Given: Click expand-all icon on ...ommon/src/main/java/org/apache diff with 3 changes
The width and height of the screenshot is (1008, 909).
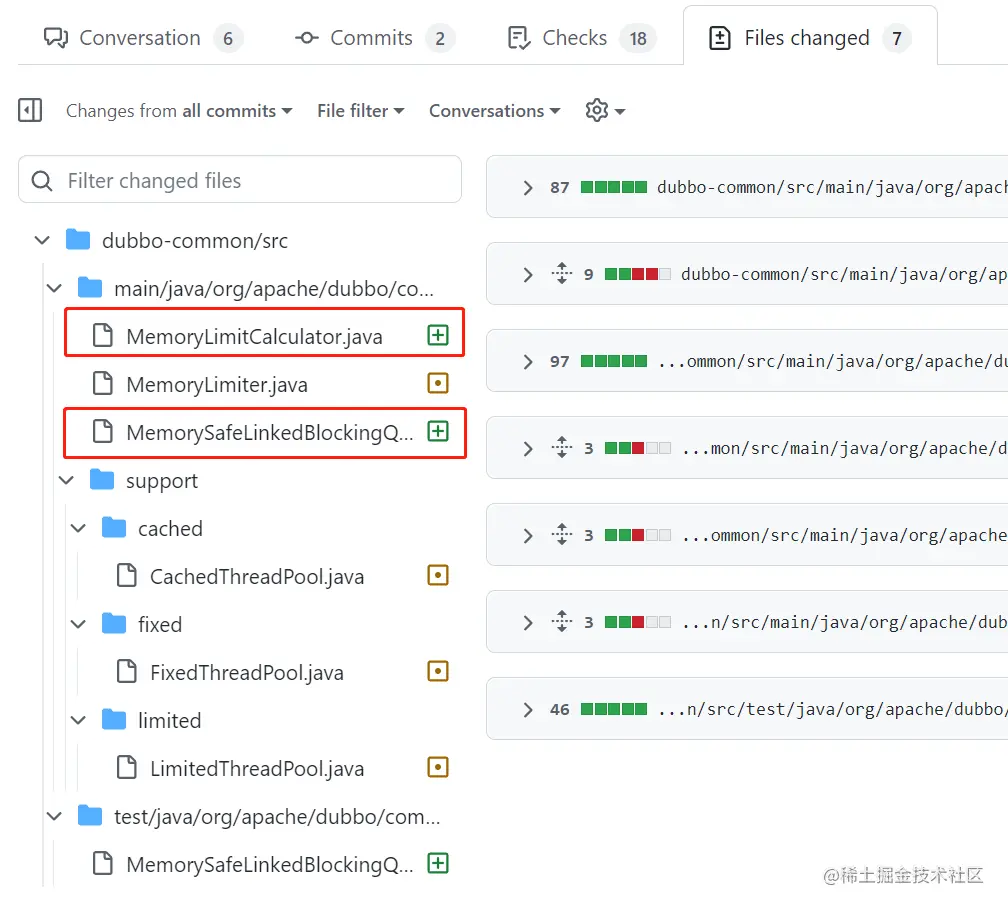Looking at the screenshot, I should coord(562,534).
